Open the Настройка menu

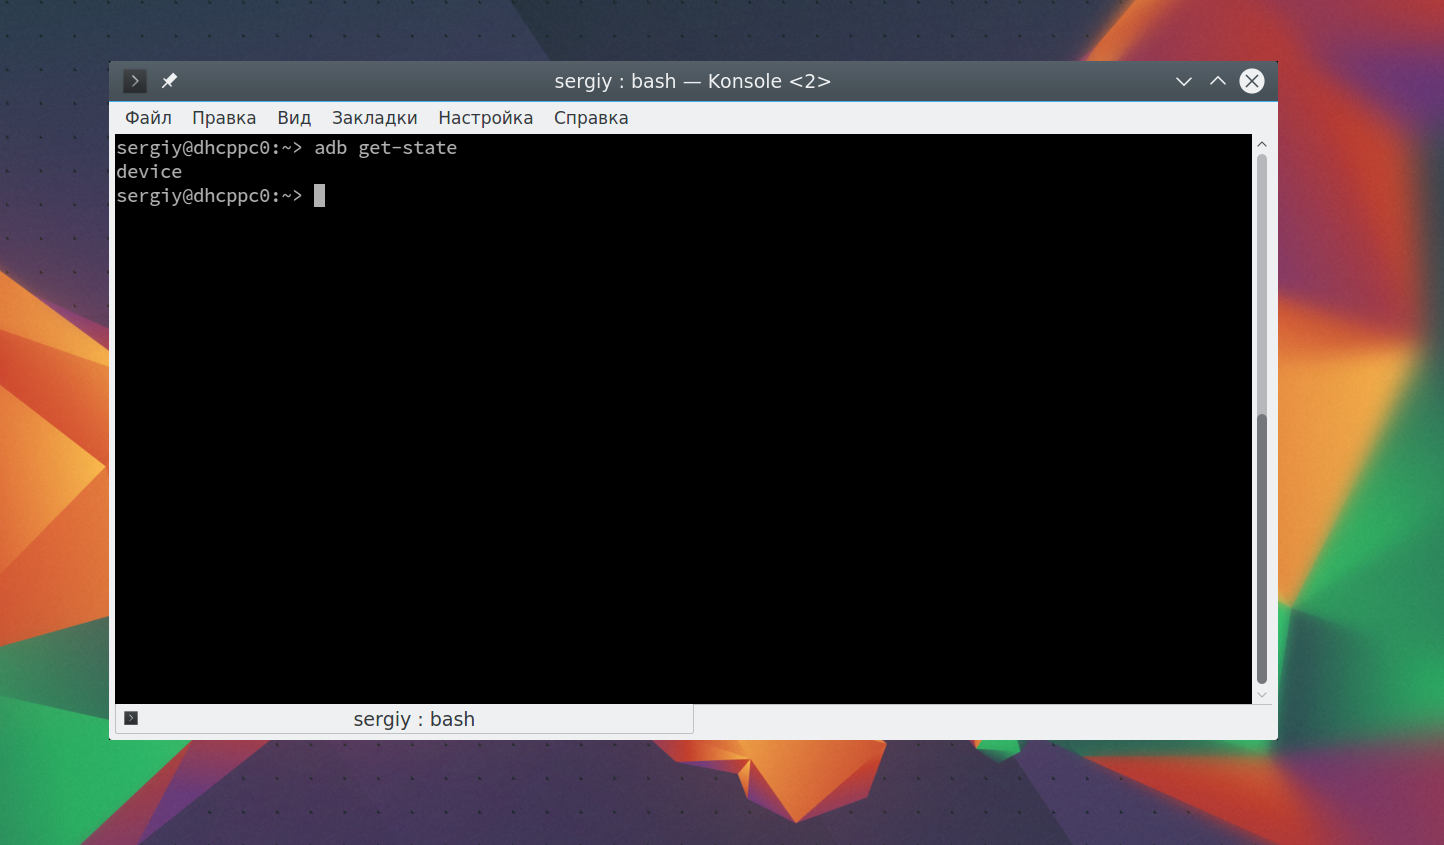486,118
